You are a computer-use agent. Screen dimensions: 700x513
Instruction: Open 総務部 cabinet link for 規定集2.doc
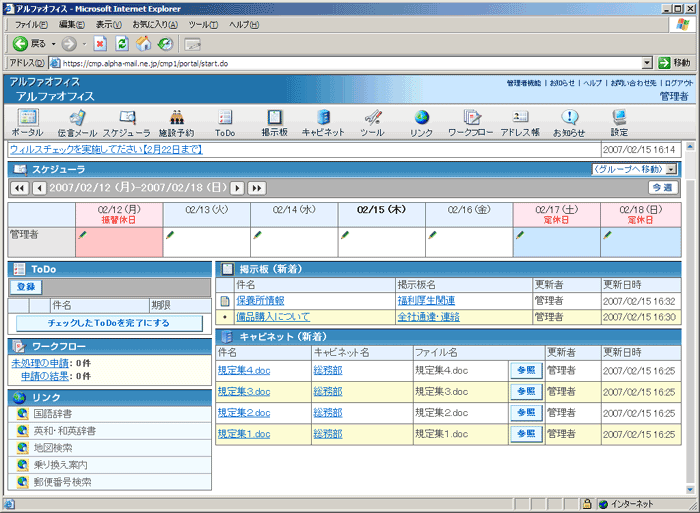pyautogui.click(x=328, y=413)
